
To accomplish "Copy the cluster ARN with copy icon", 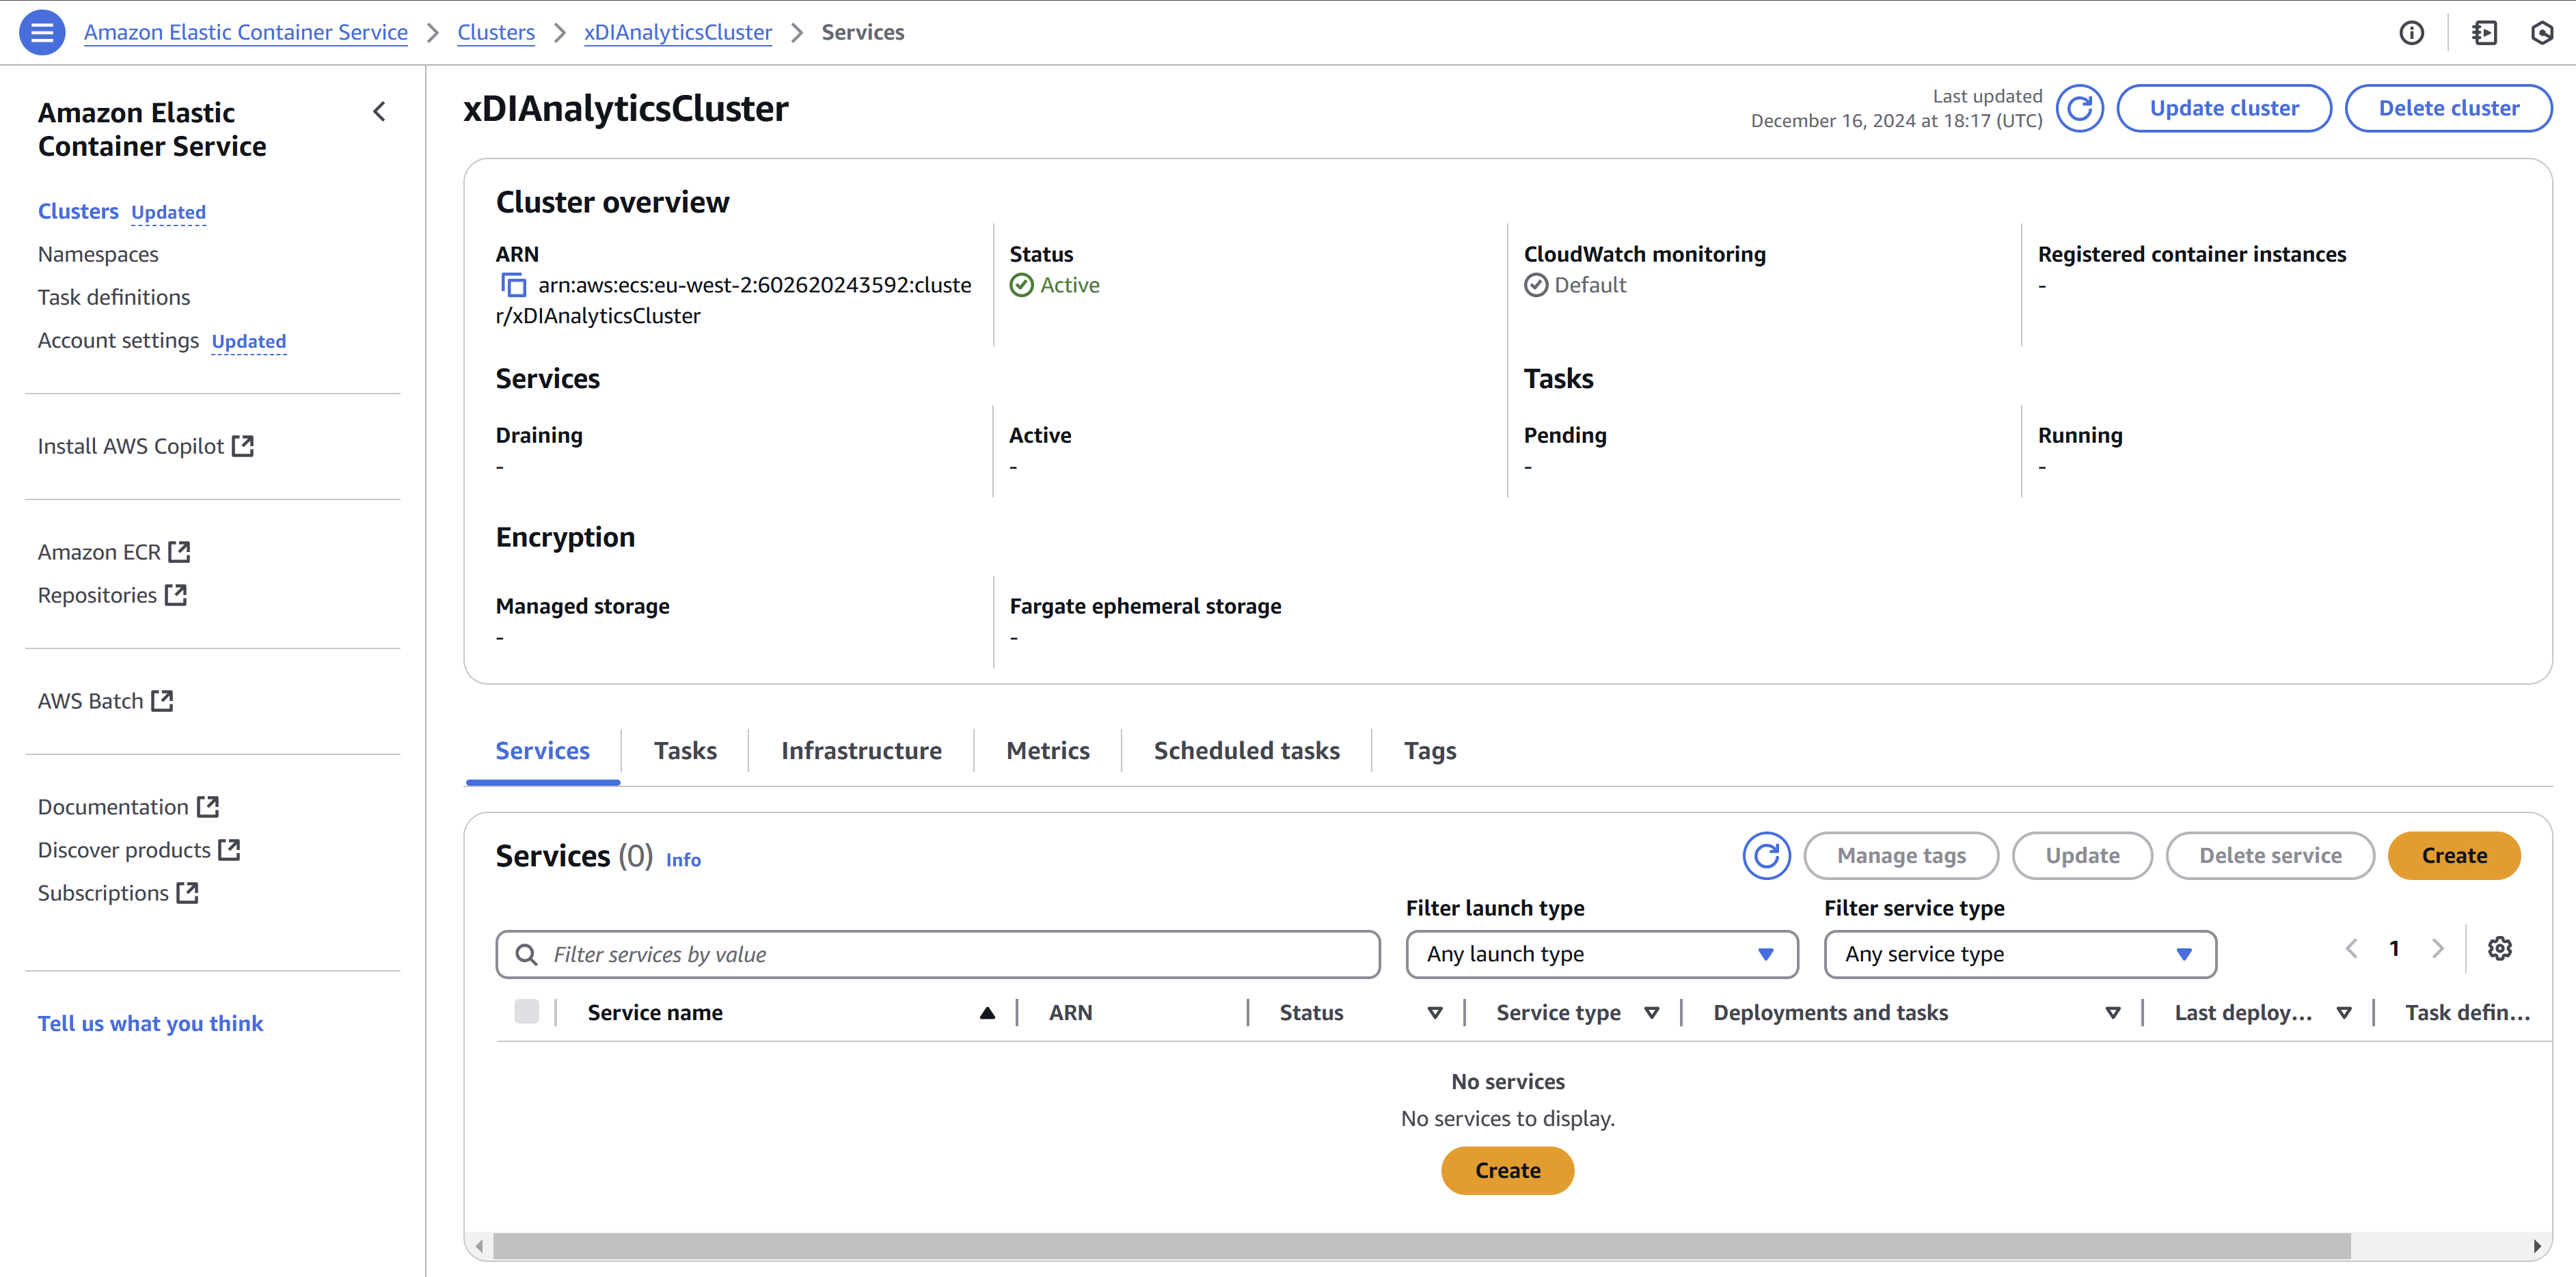I will (x=513, y=285).
